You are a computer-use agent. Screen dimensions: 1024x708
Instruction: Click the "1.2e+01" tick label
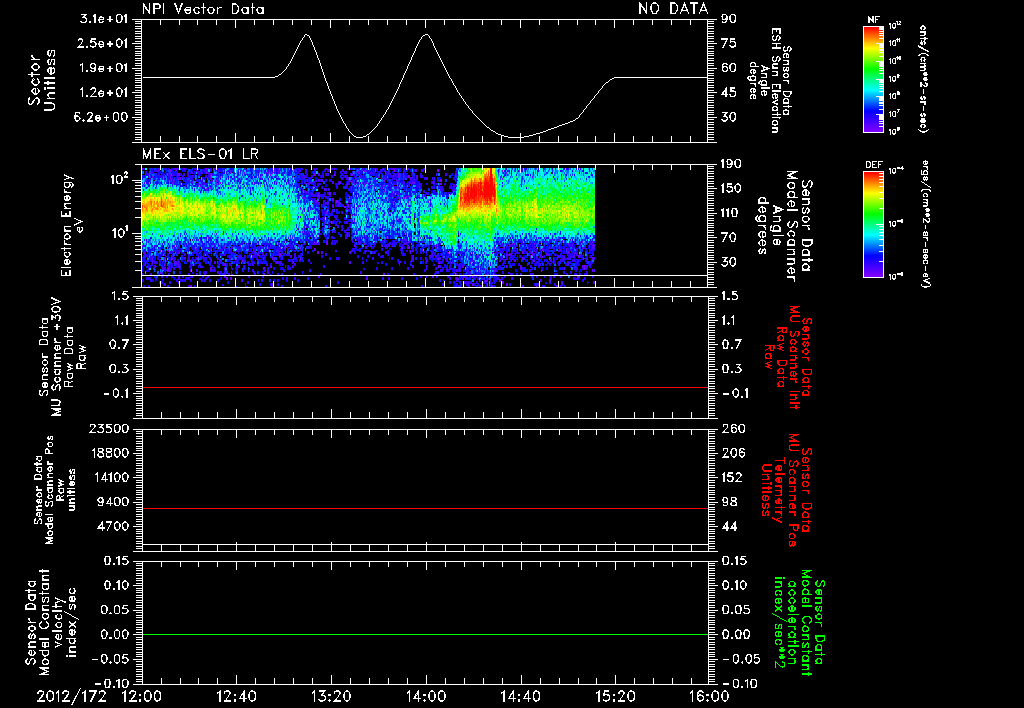click(104, 93)
